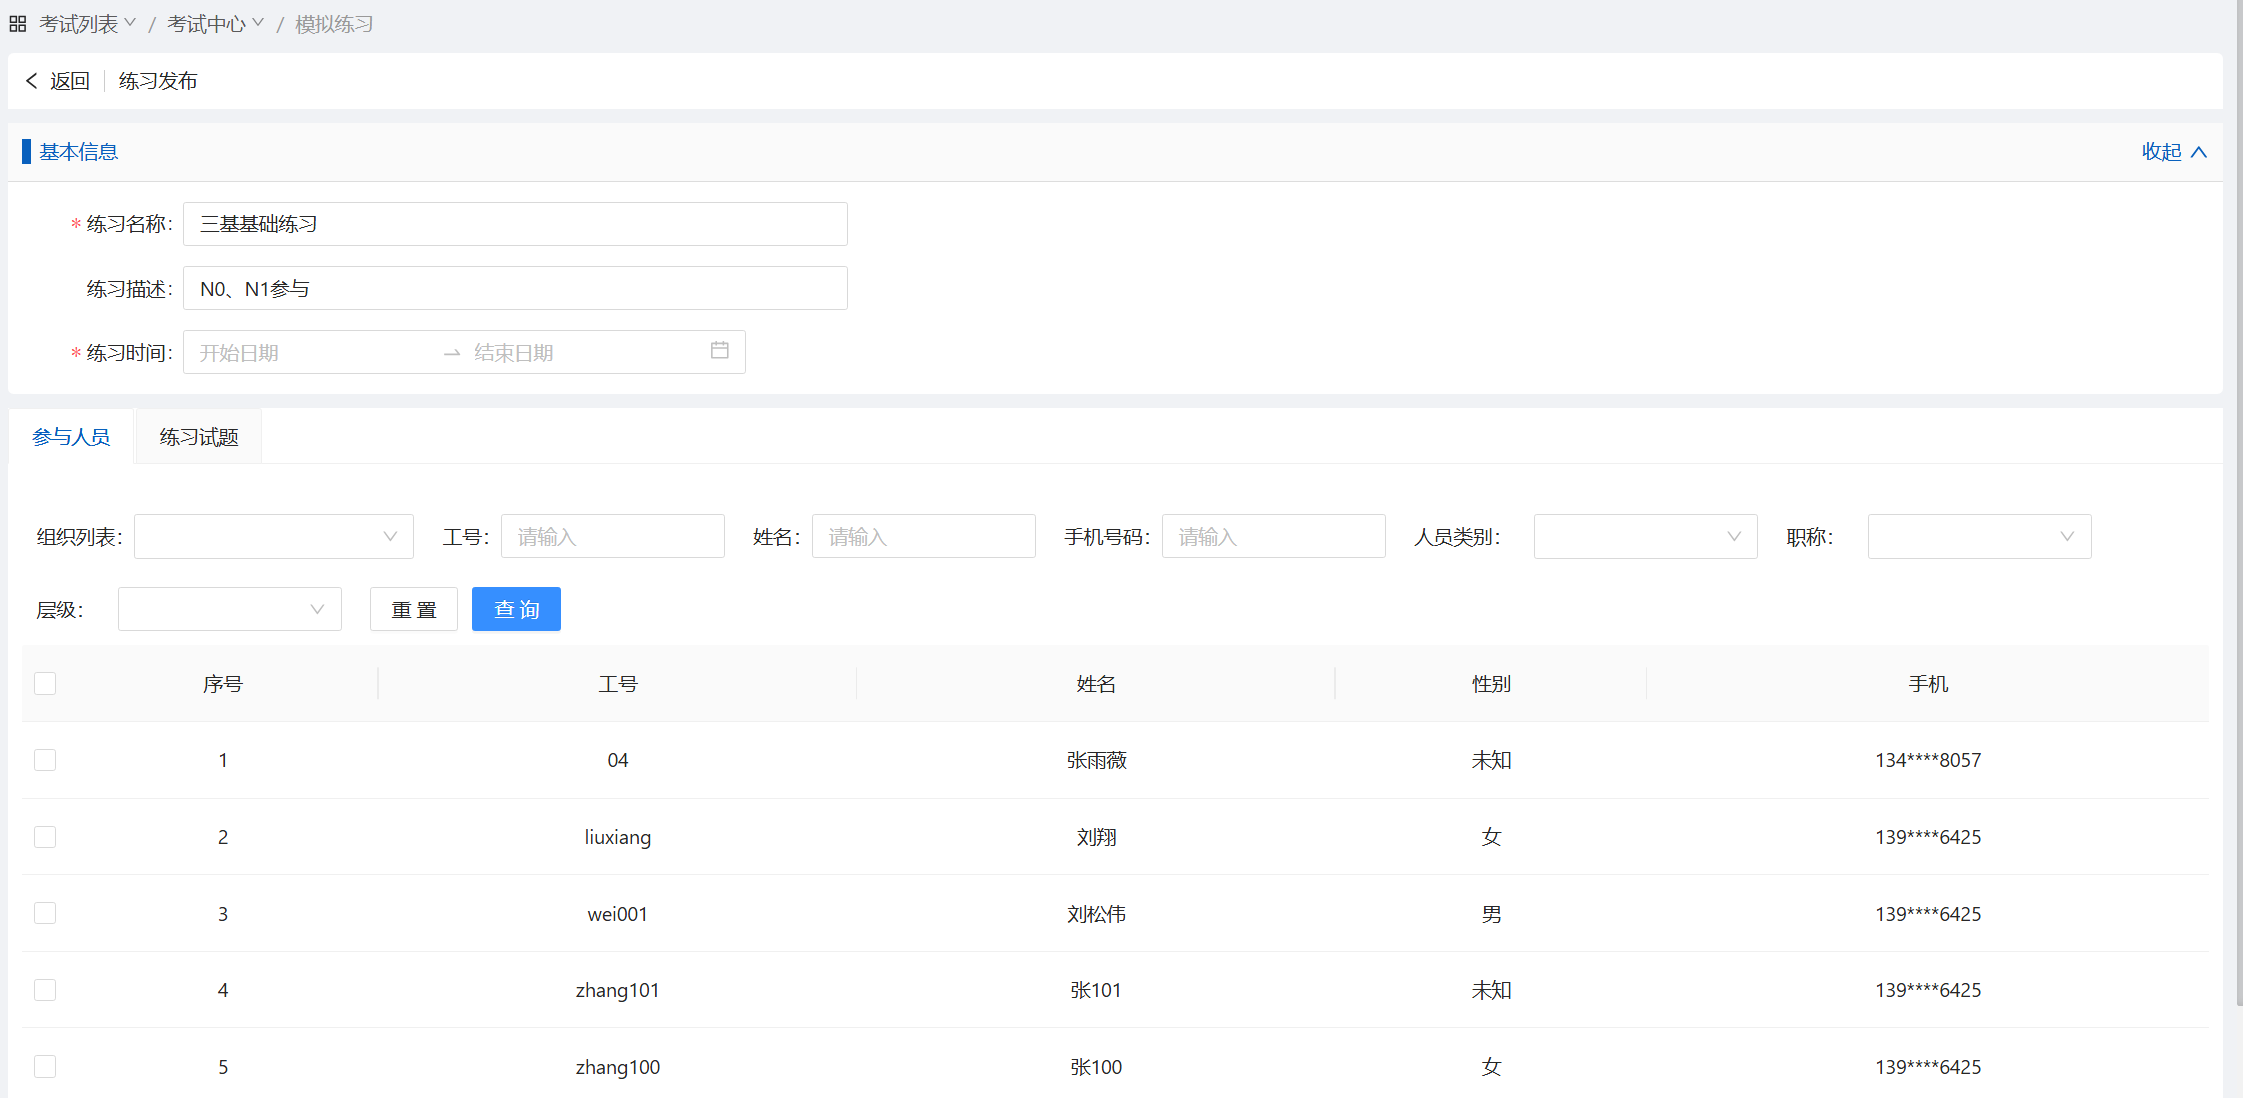Viewport: 2243px width, 1098px height.
Task: Select the 参与人员 tab
Action: (x=71, y=437)
